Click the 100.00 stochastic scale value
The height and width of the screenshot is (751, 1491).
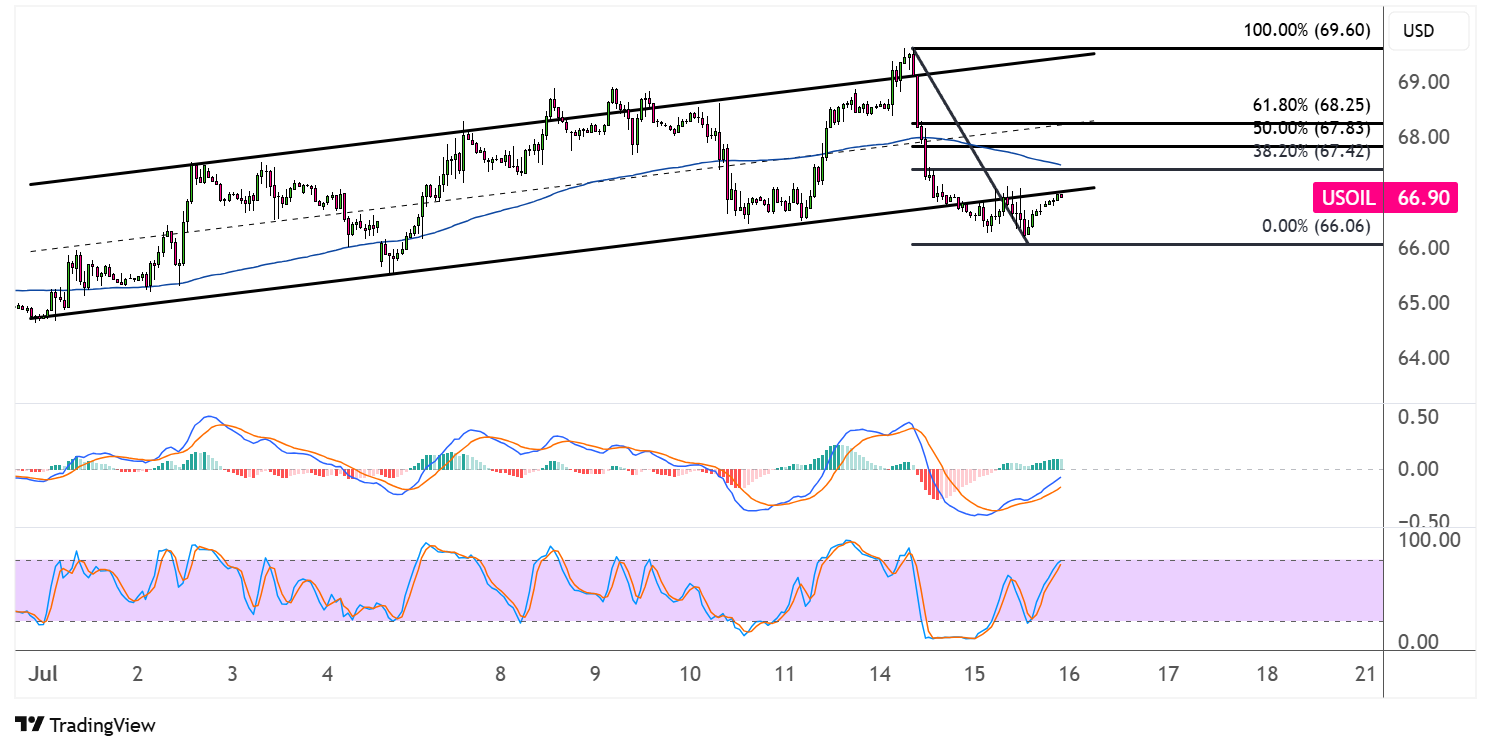tap(1429, 541)
